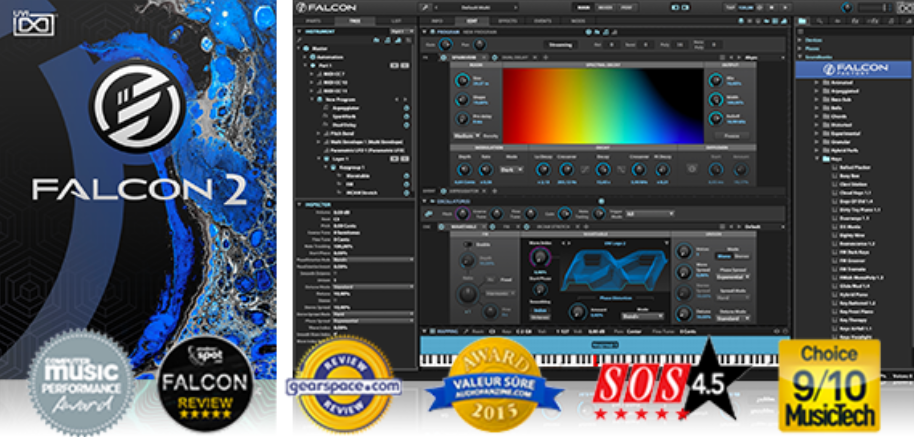Image resolution: width=914 pixels, height=437 pixels.
Task: Click the wrench icon beside the preset name
Action: point(424,8)
